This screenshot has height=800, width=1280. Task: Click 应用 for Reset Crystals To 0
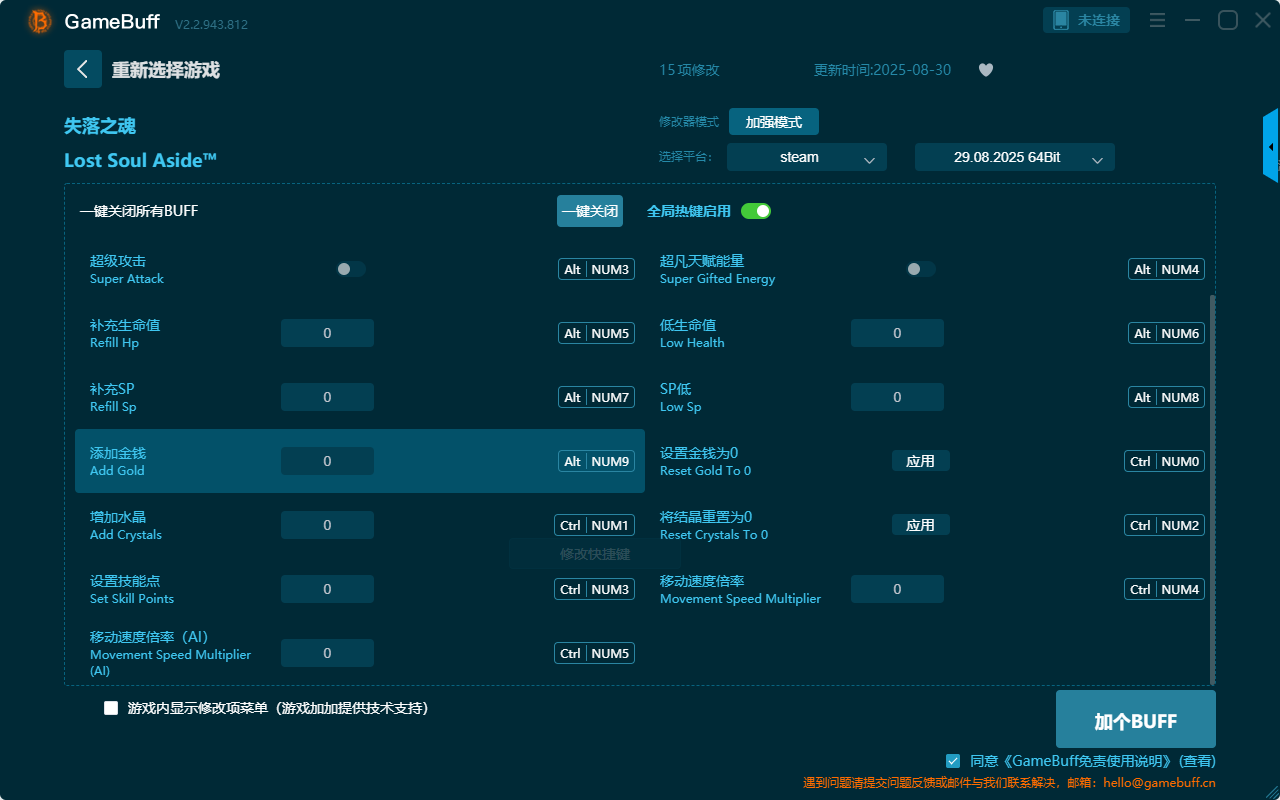pos(921,525)
